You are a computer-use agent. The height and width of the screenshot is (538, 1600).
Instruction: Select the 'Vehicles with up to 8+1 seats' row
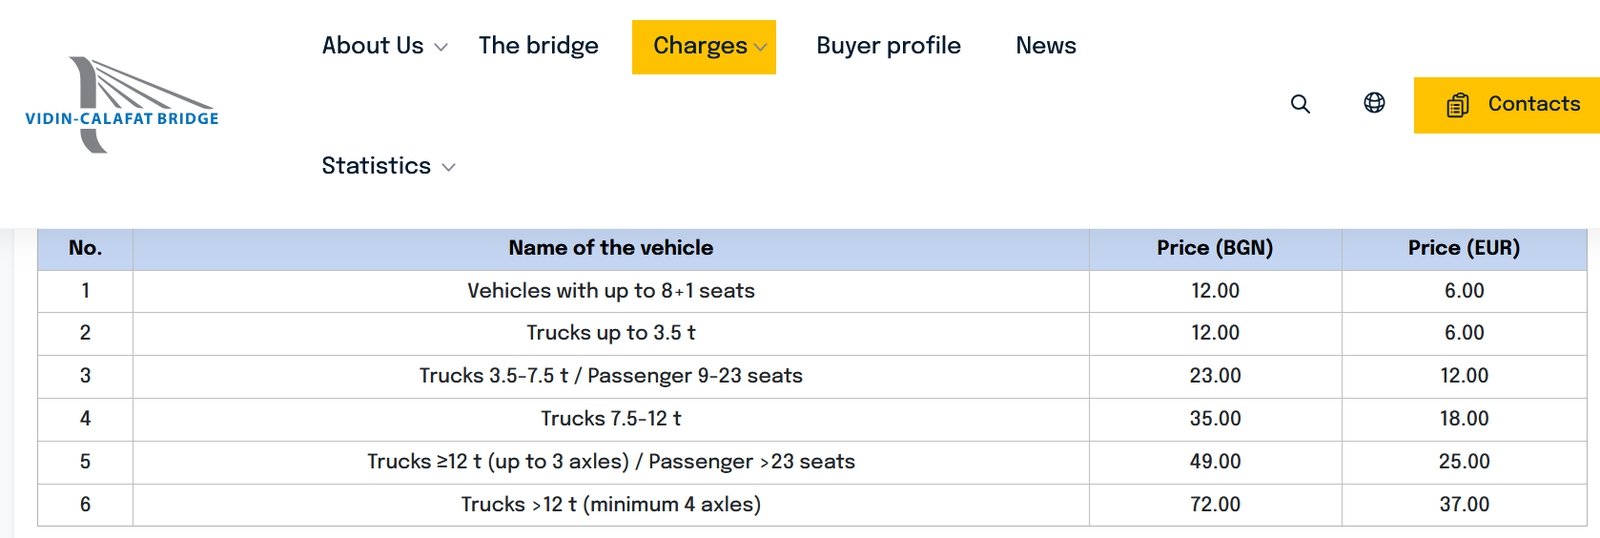pos(610,291)
